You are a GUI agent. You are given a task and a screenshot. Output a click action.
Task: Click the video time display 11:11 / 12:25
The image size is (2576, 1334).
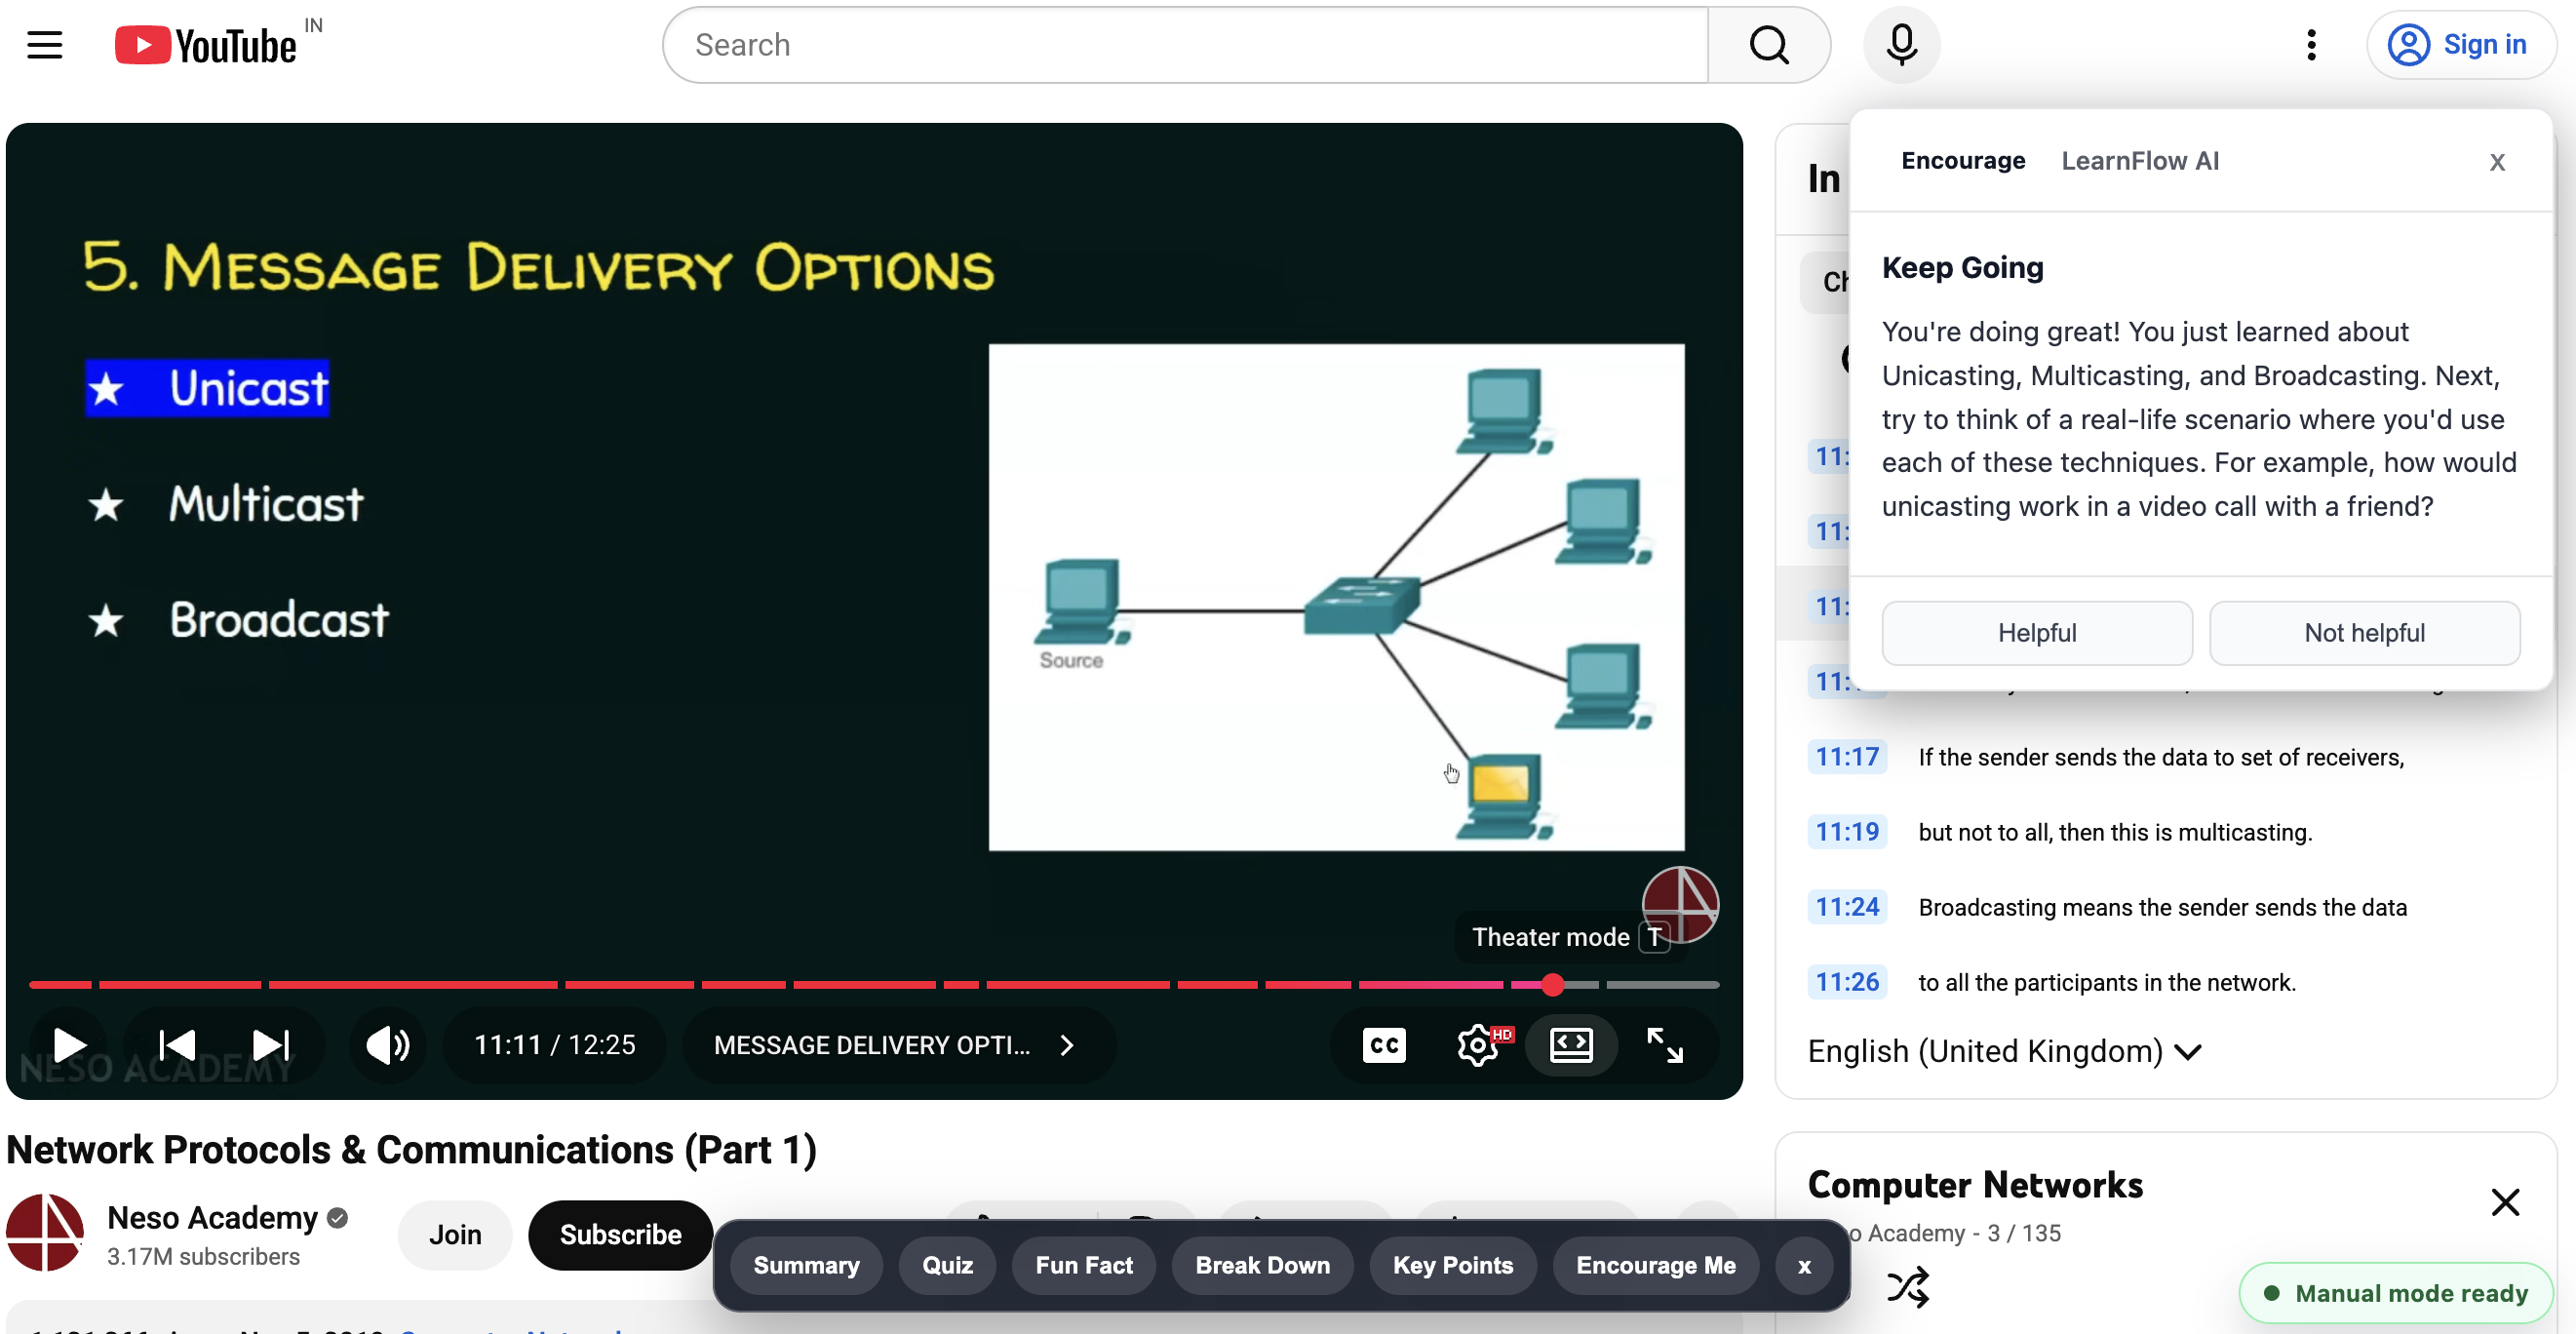(x=555, y=1045)
